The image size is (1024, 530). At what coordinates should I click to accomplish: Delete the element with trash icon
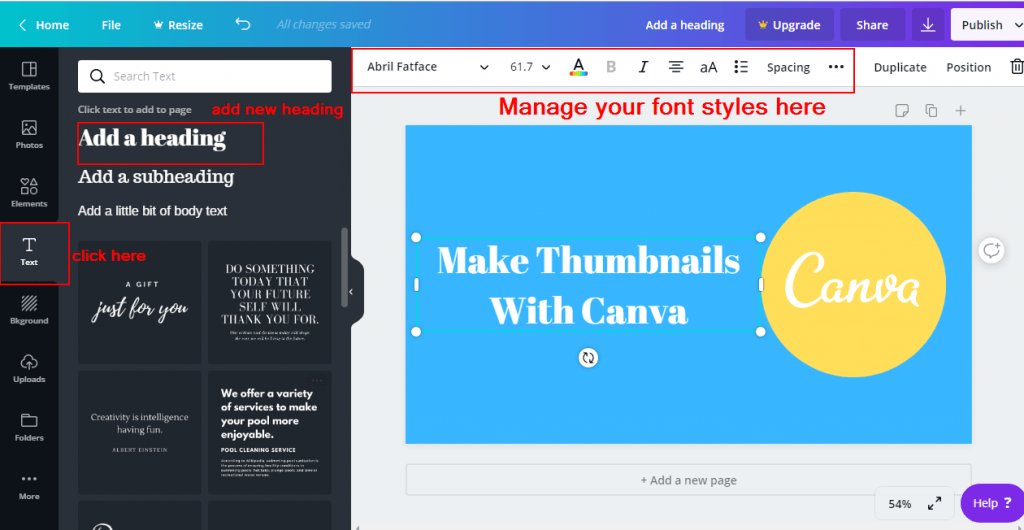point(1017,67)
